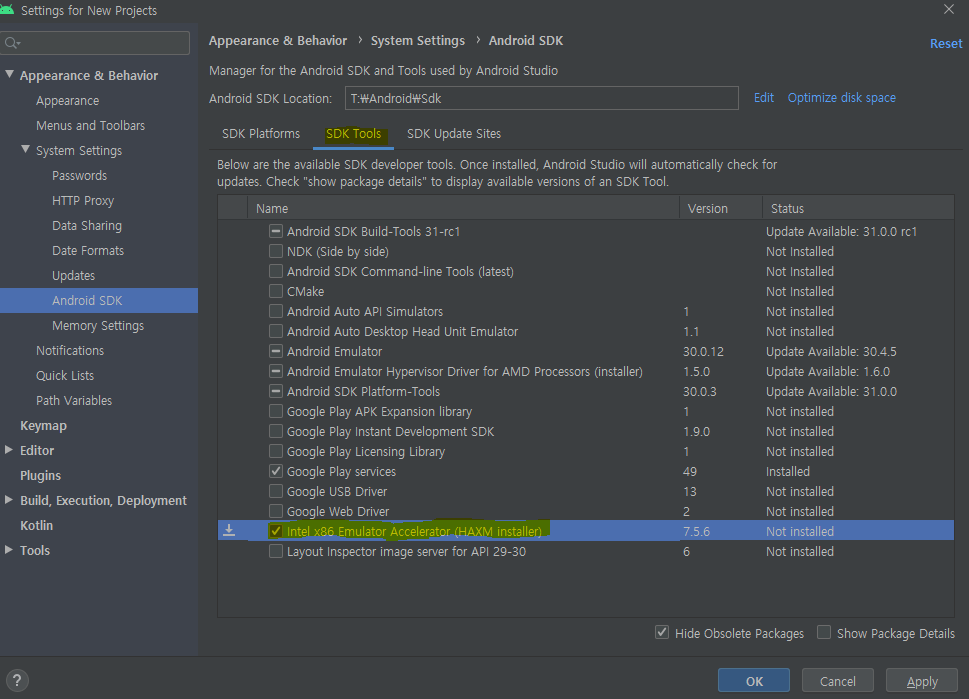
Task: Click the Android logo in title bar
Action: [7, 9]
